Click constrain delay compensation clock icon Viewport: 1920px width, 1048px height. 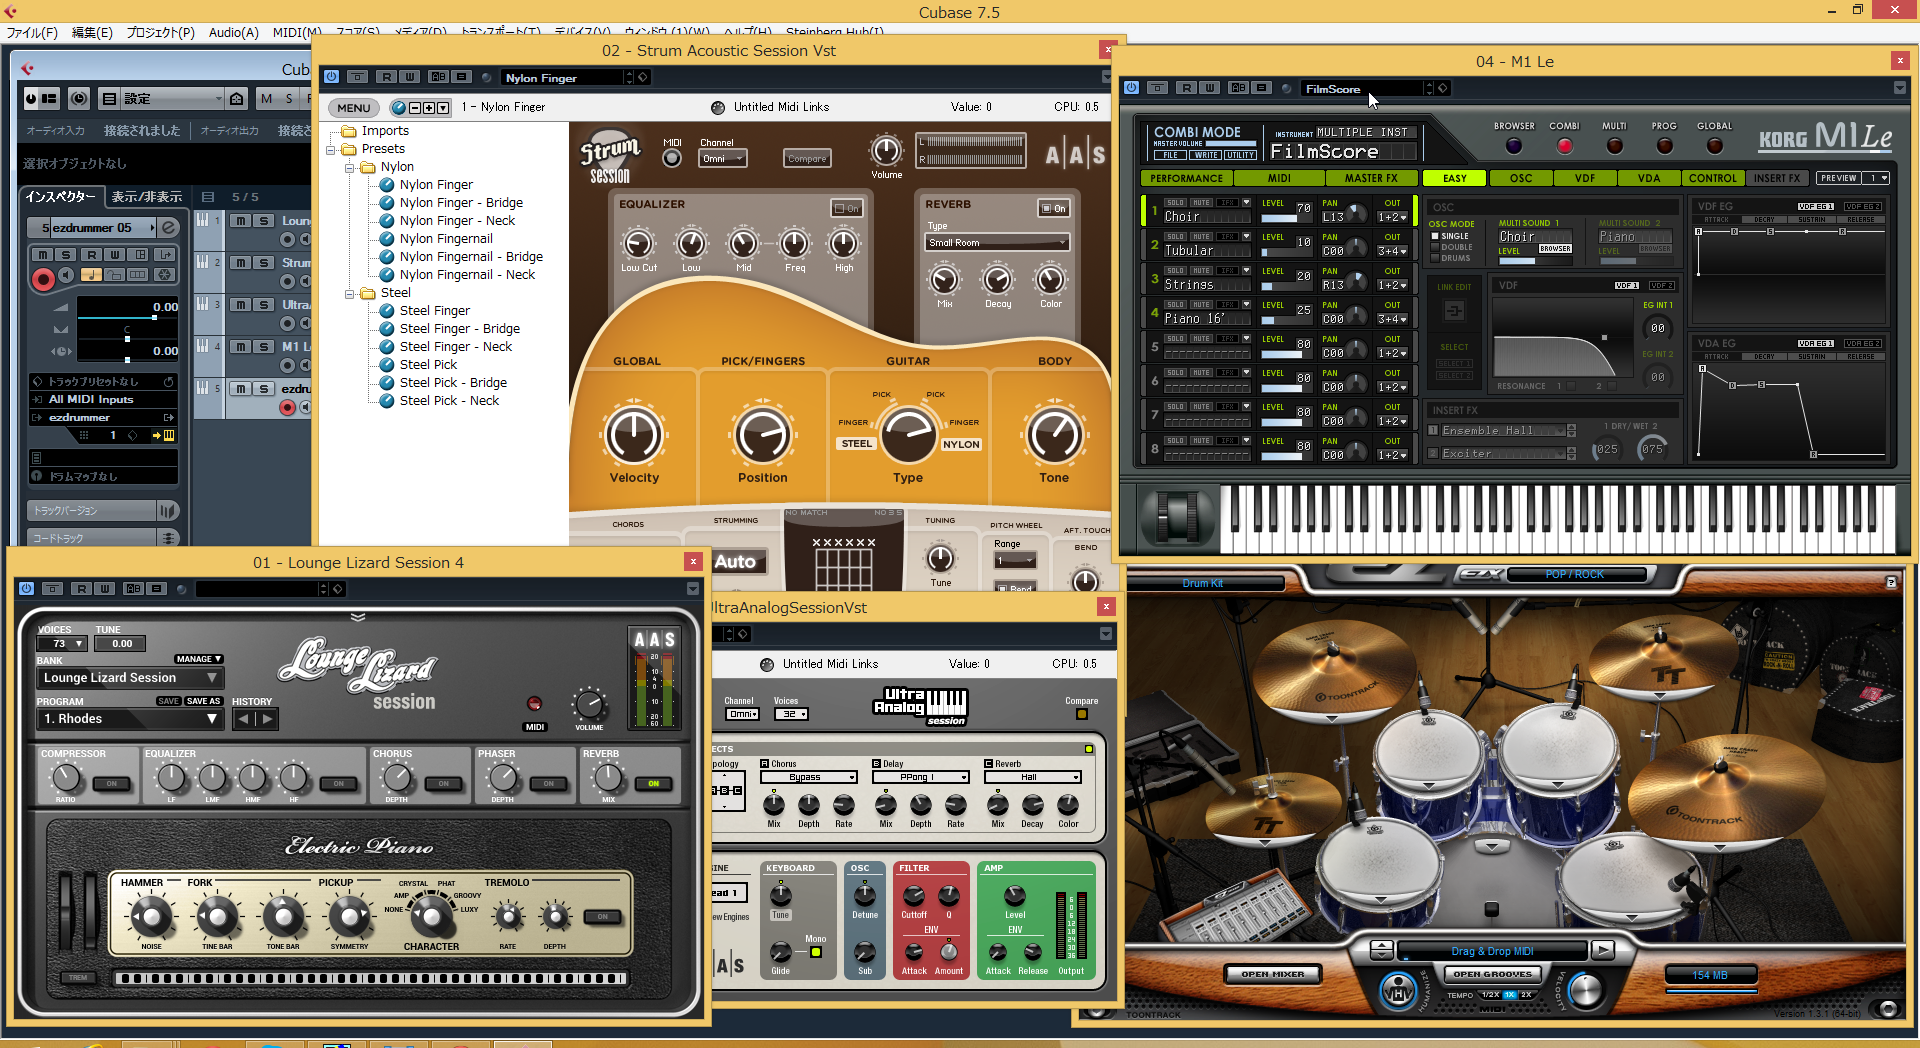(79, 98)
